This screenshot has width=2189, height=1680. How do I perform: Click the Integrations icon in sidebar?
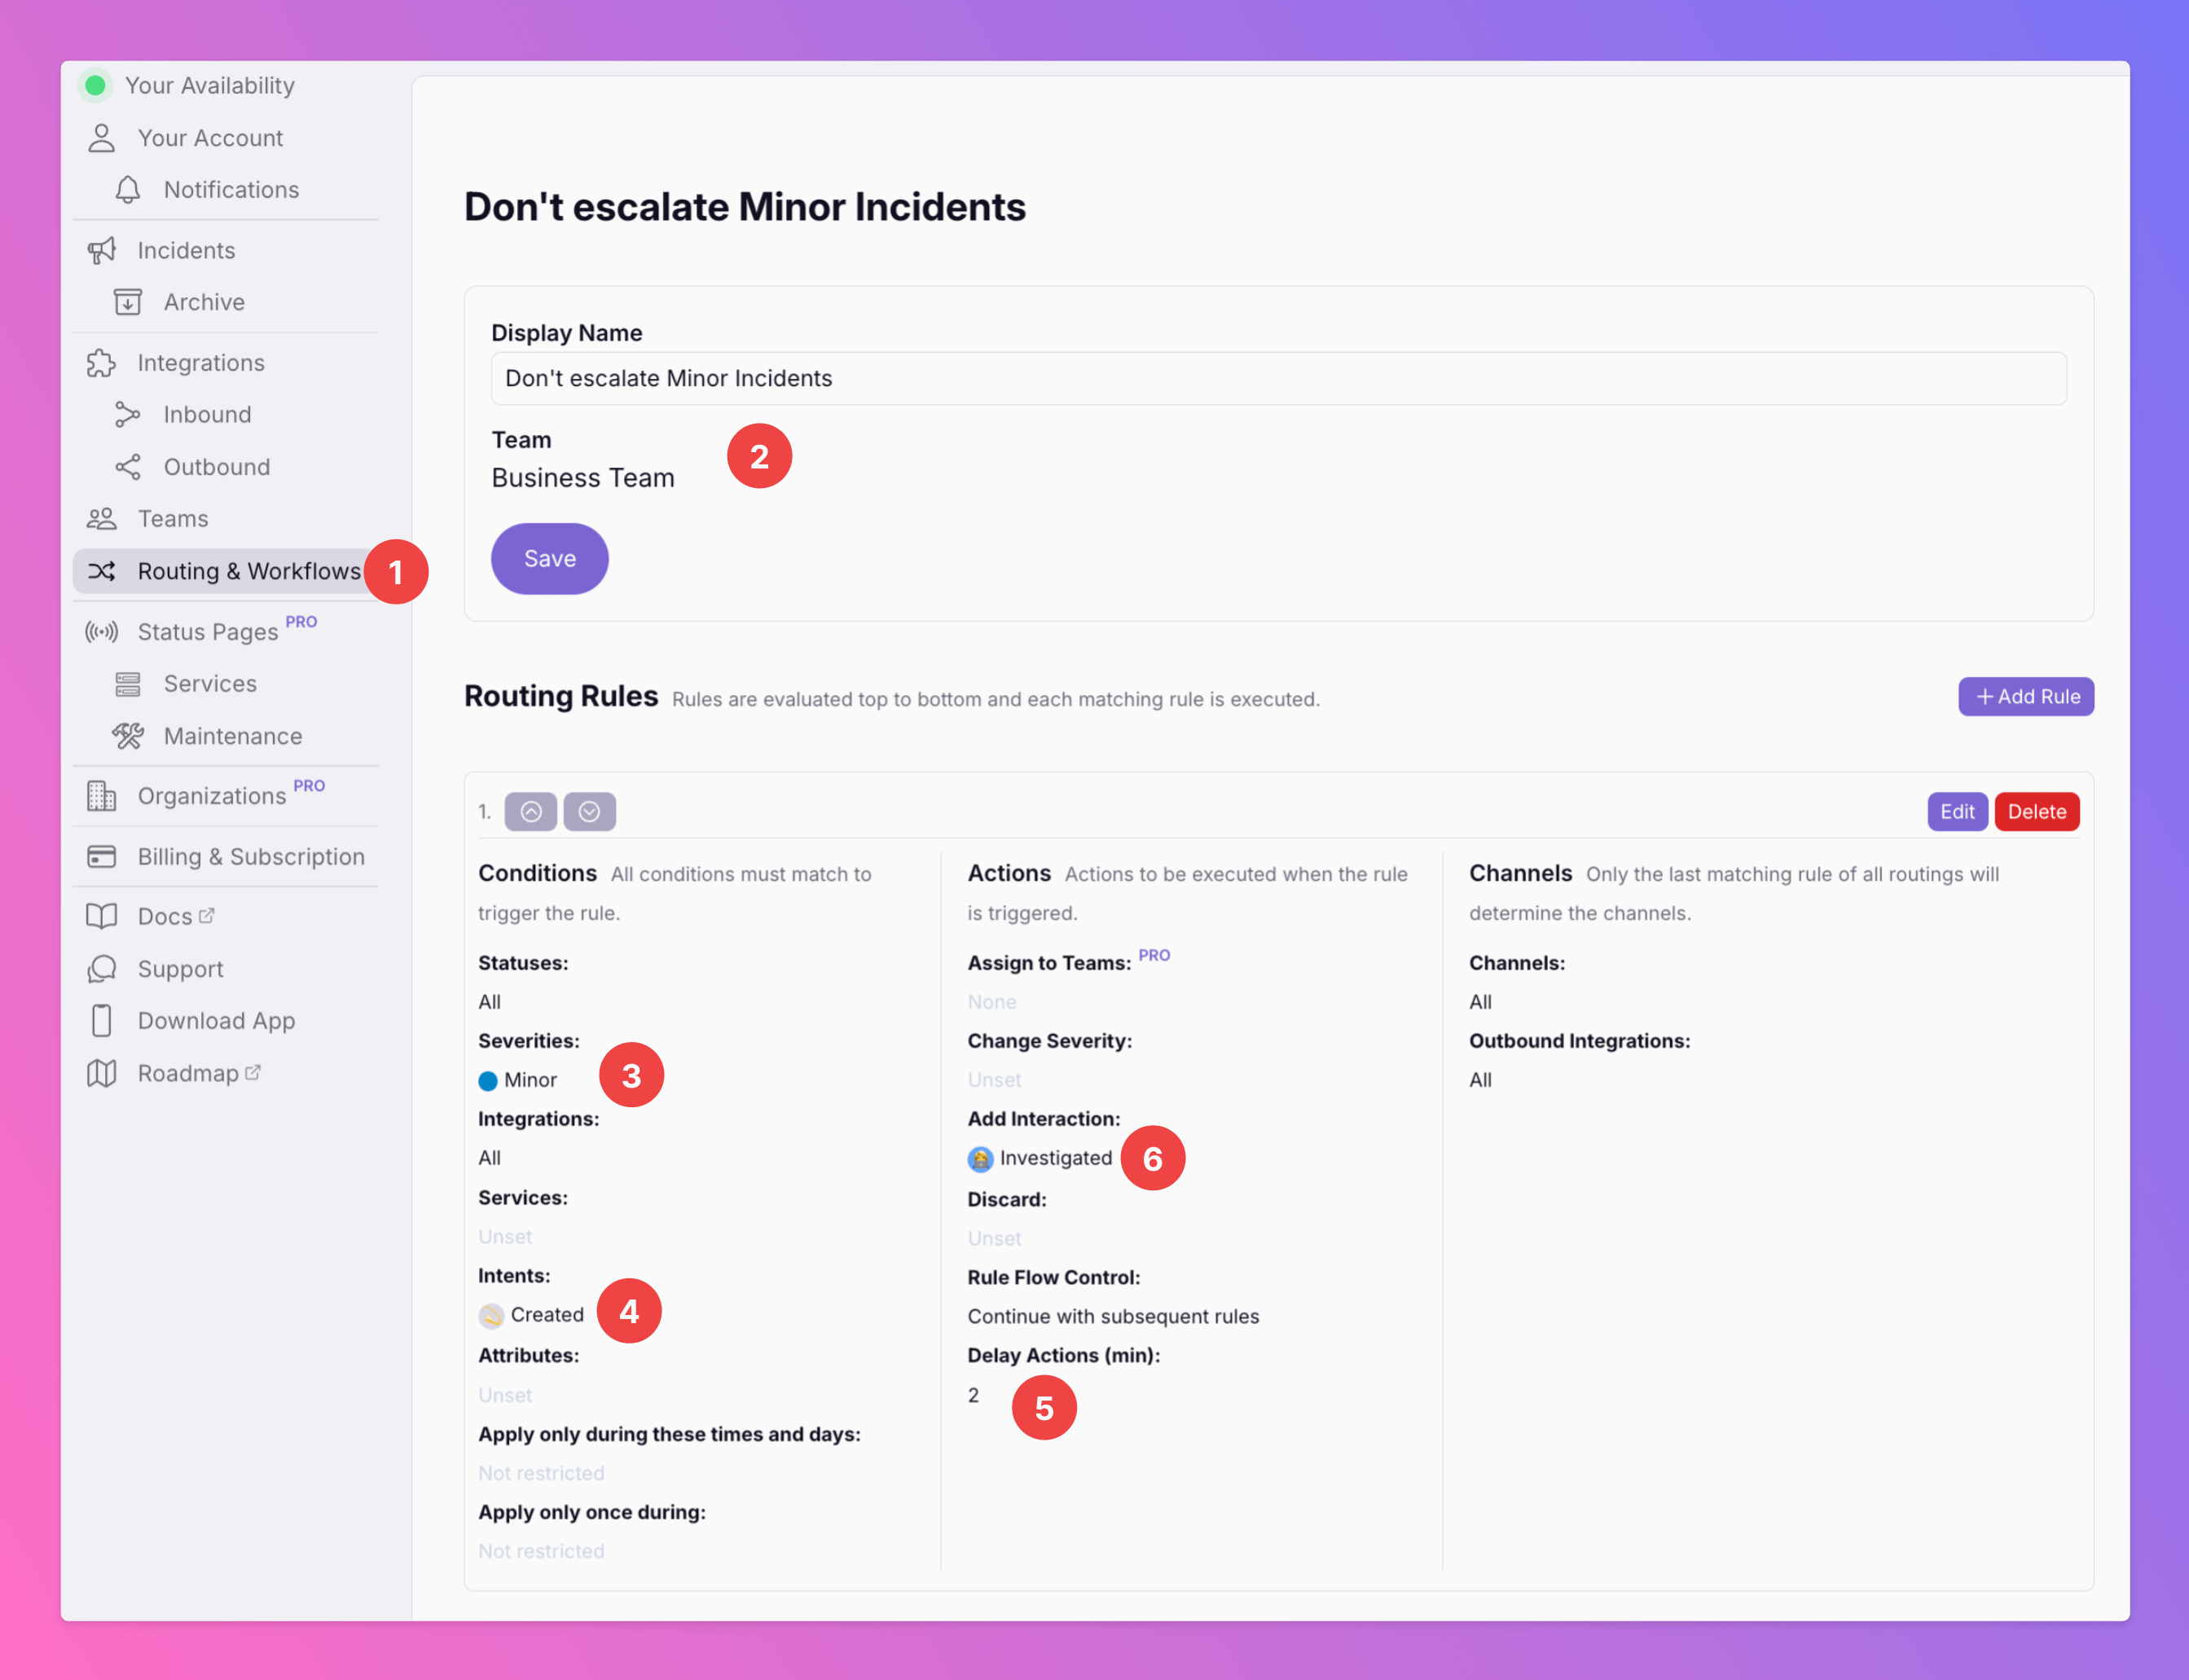tap(100, 362)
